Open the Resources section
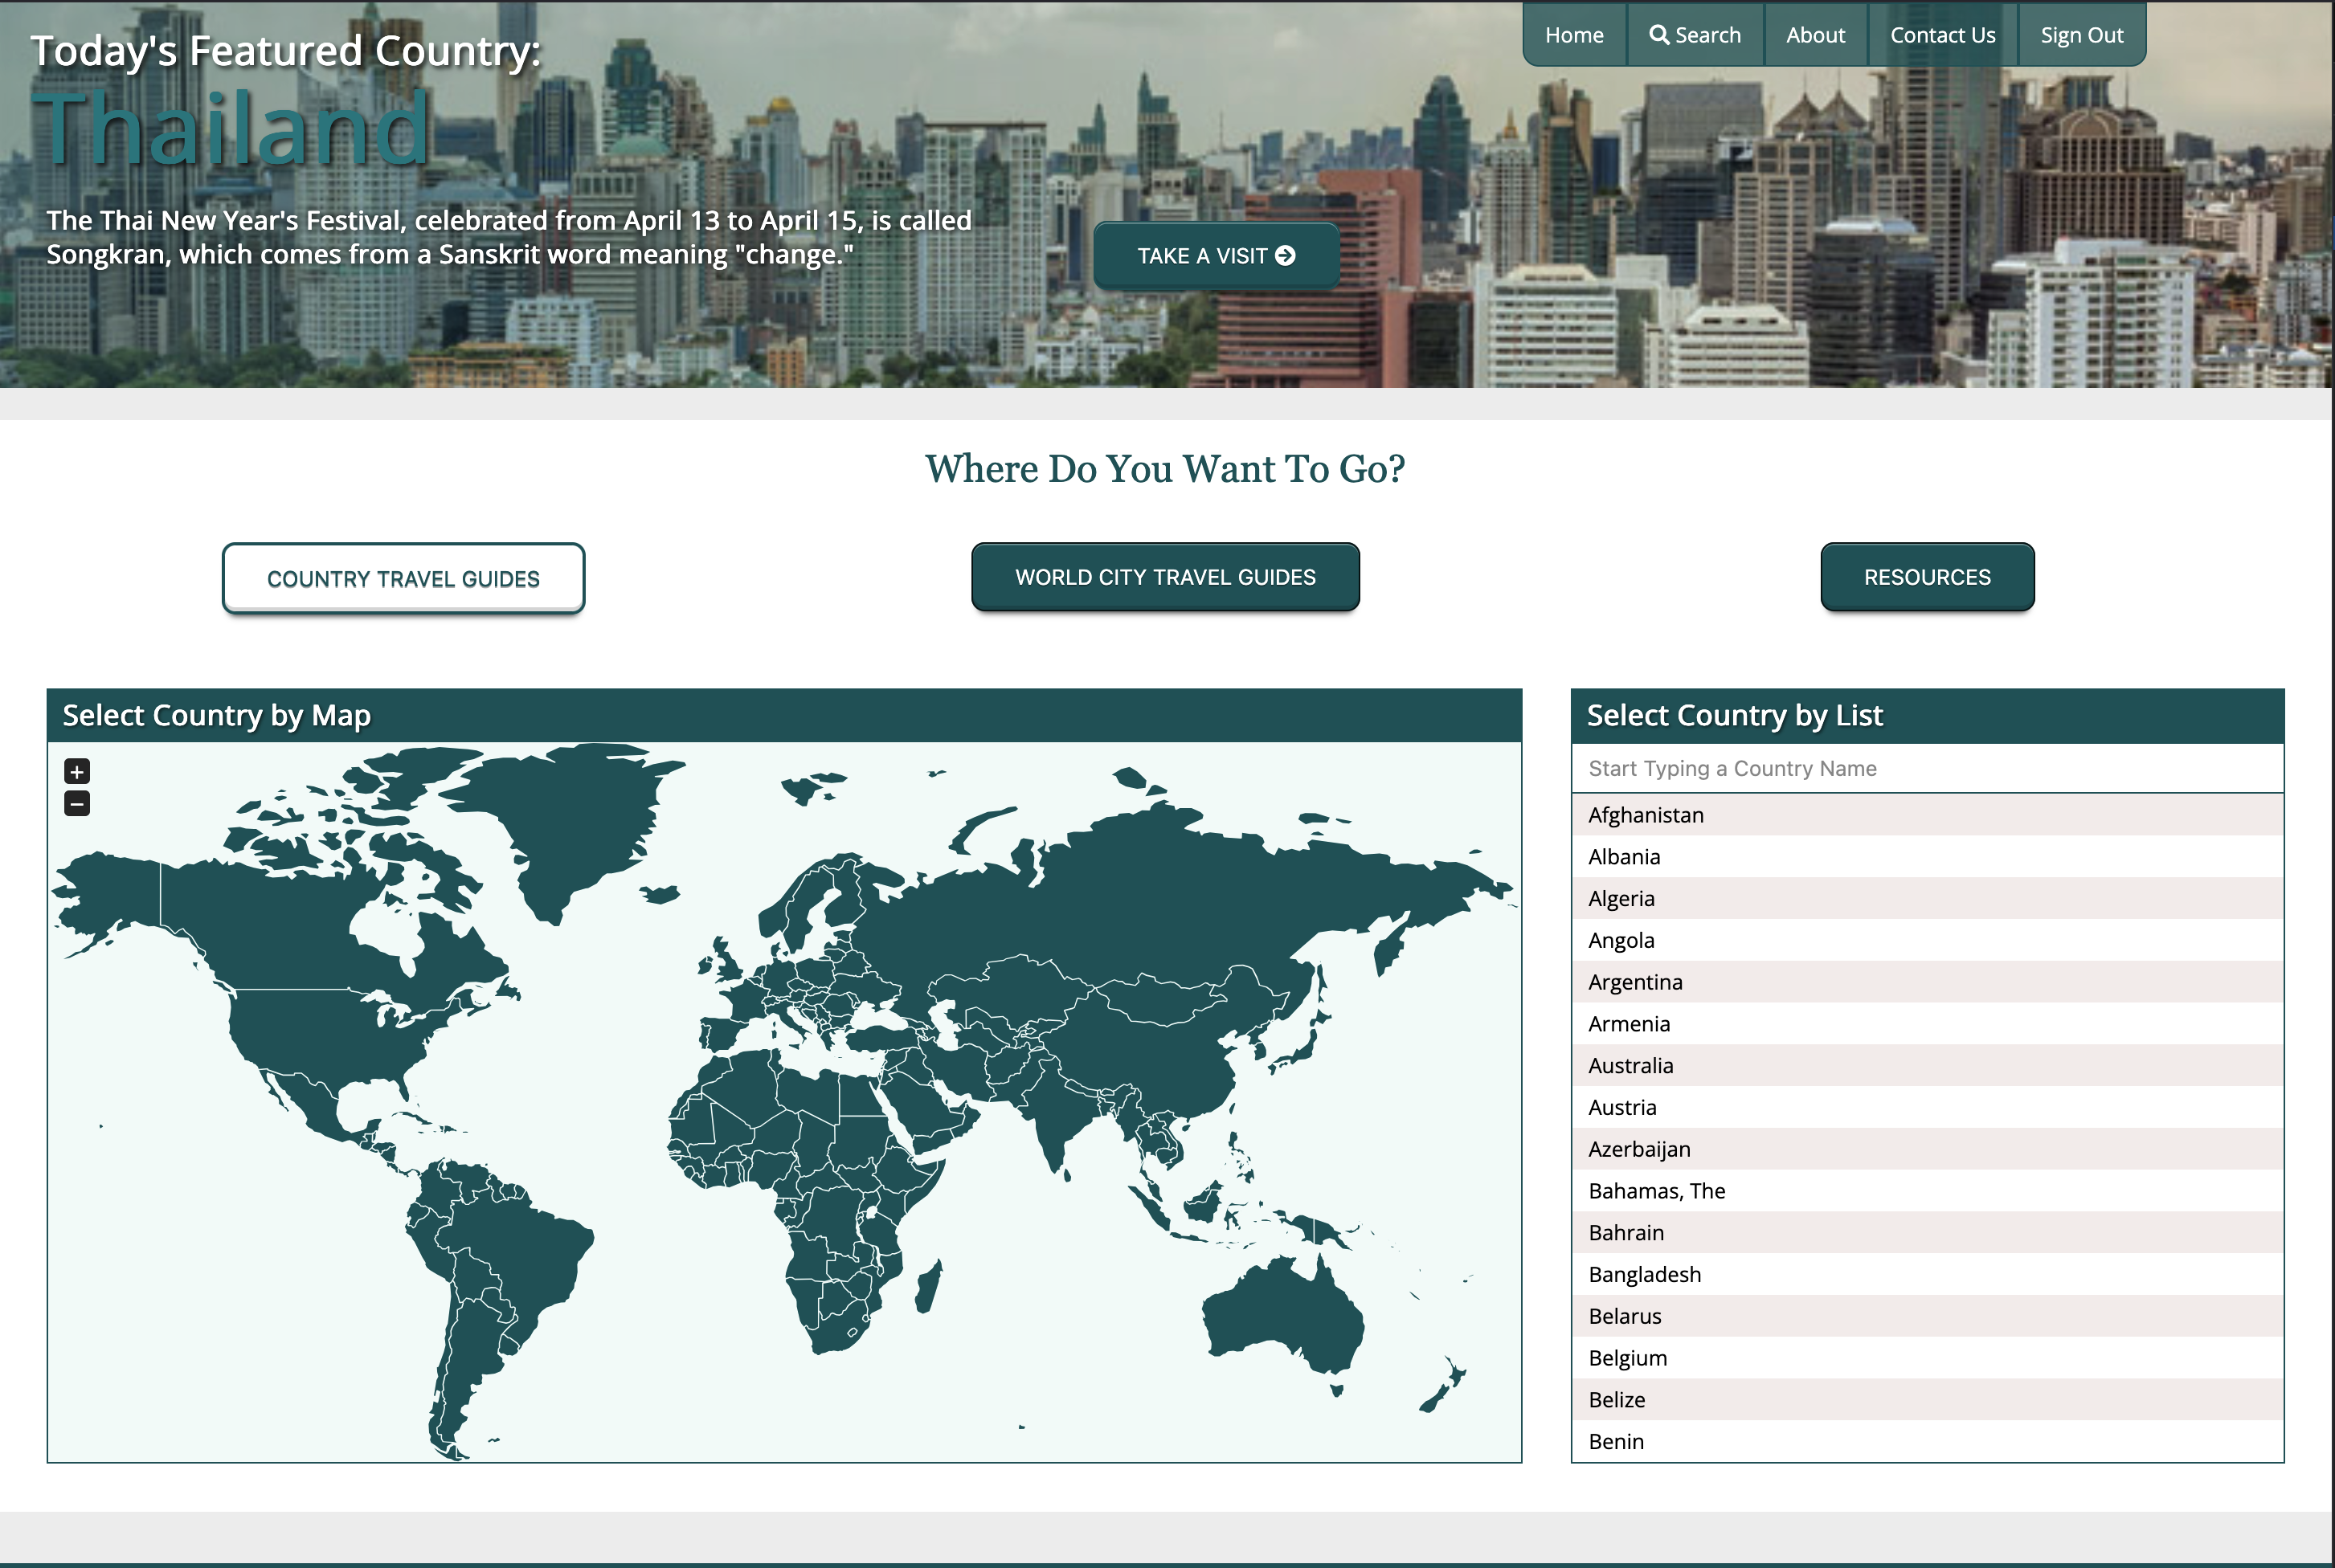Viewport: 2335px width, 1568px height. (1927, 577)
